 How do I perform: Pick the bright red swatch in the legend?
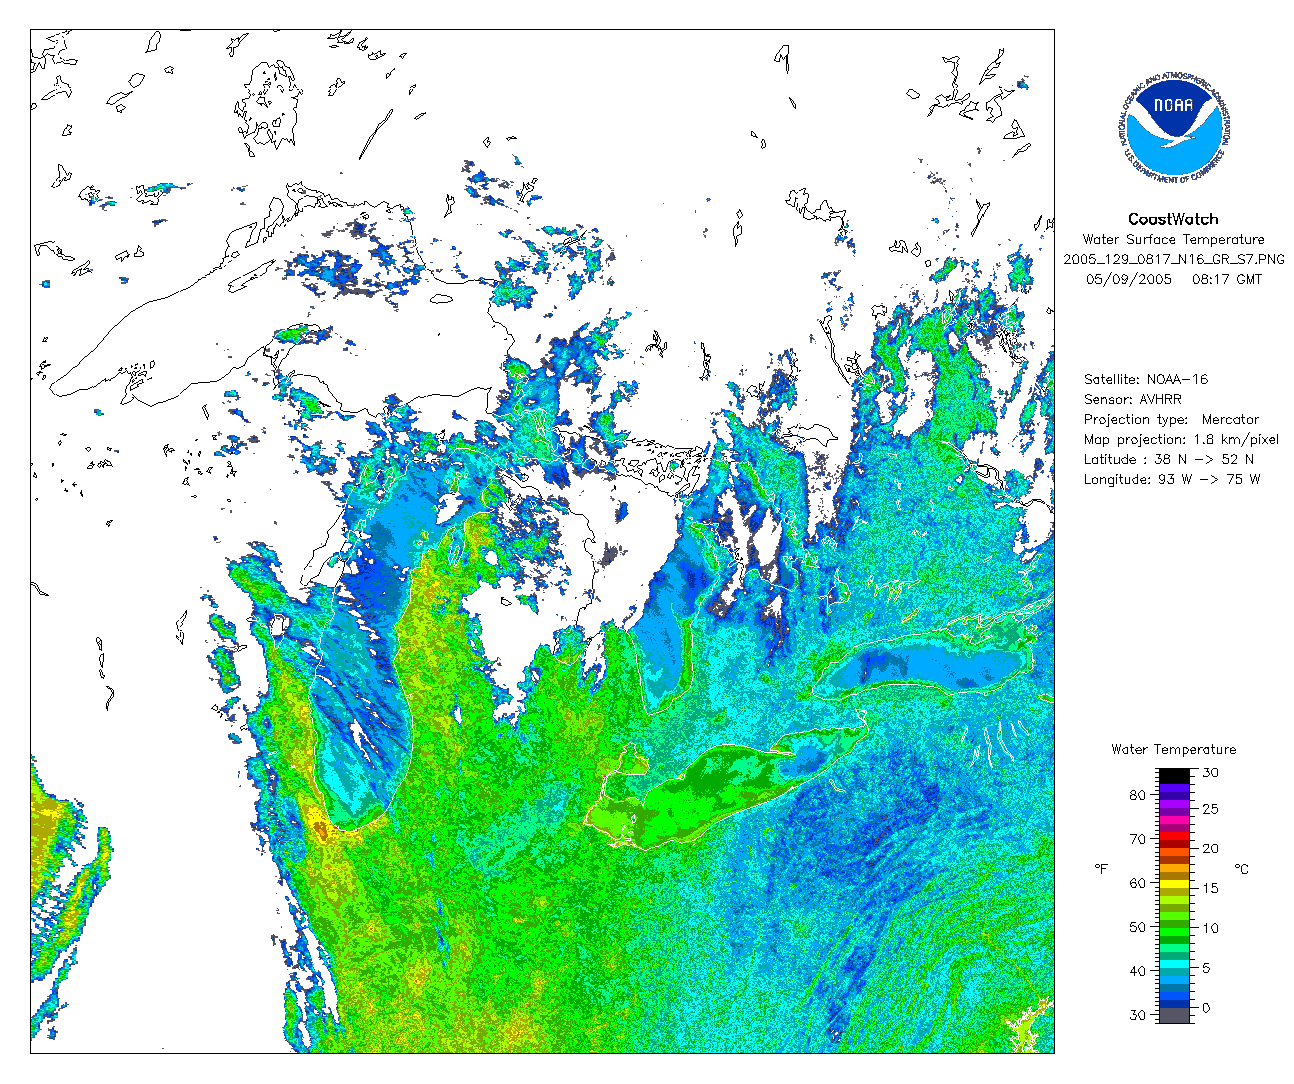click(1174, 836)
